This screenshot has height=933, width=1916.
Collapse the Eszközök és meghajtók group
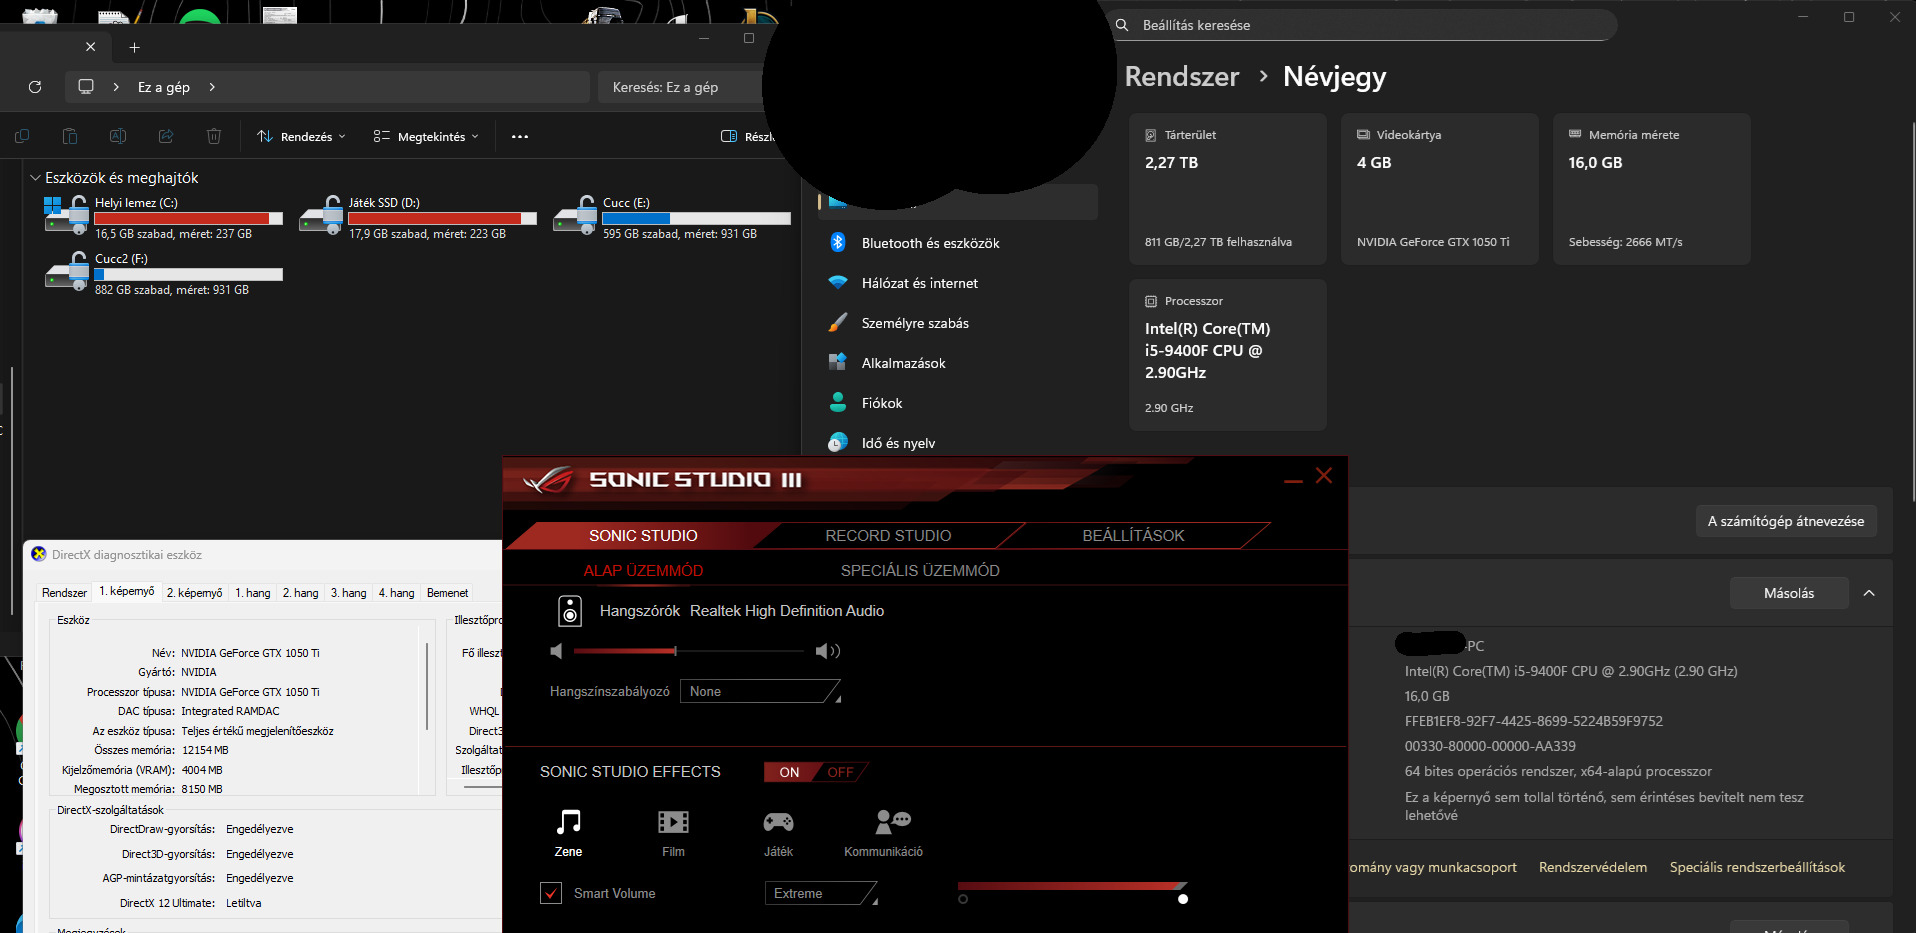[x=35, y=178]
